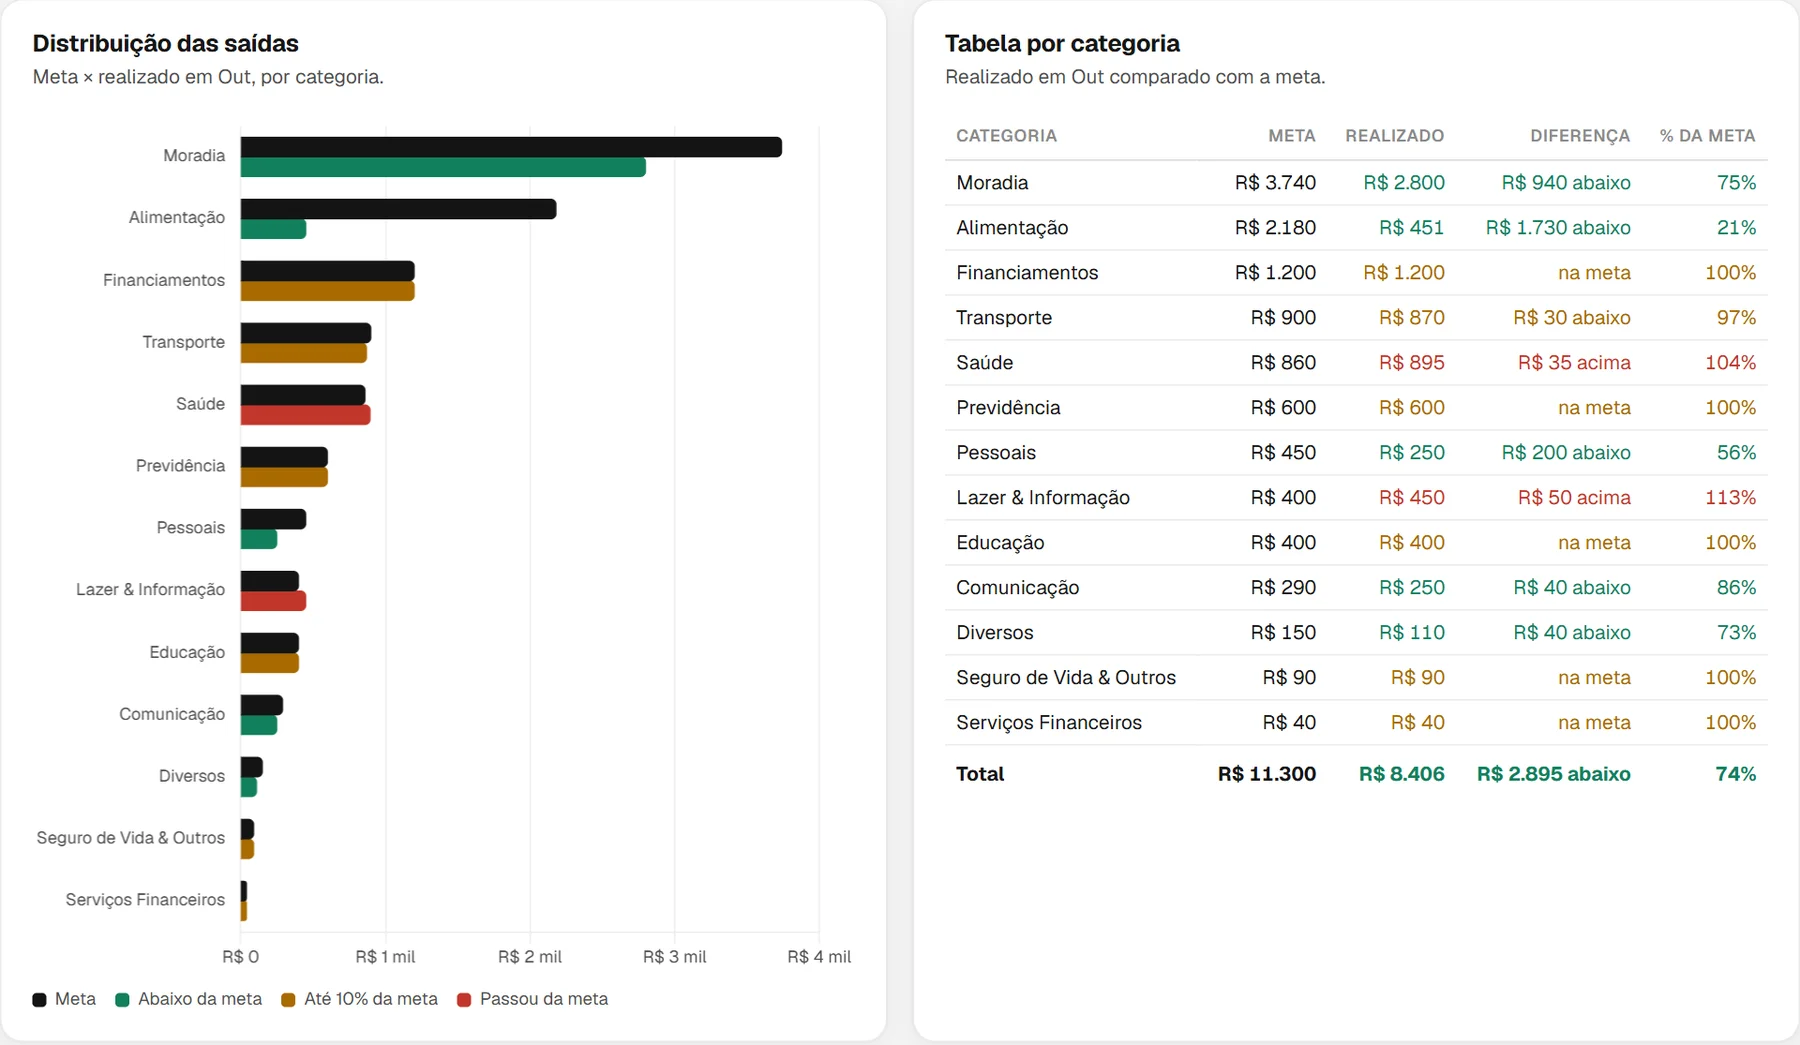Click R$ 8.406 total realized value
1800x1045 pixels.
(x=1401, y=774)
